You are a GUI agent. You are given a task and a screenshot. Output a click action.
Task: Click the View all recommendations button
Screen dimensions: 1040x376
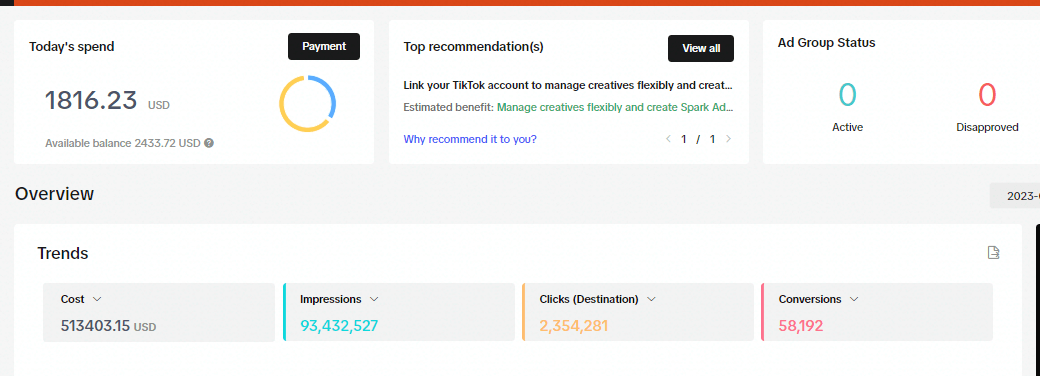click(x=701, y=48)
